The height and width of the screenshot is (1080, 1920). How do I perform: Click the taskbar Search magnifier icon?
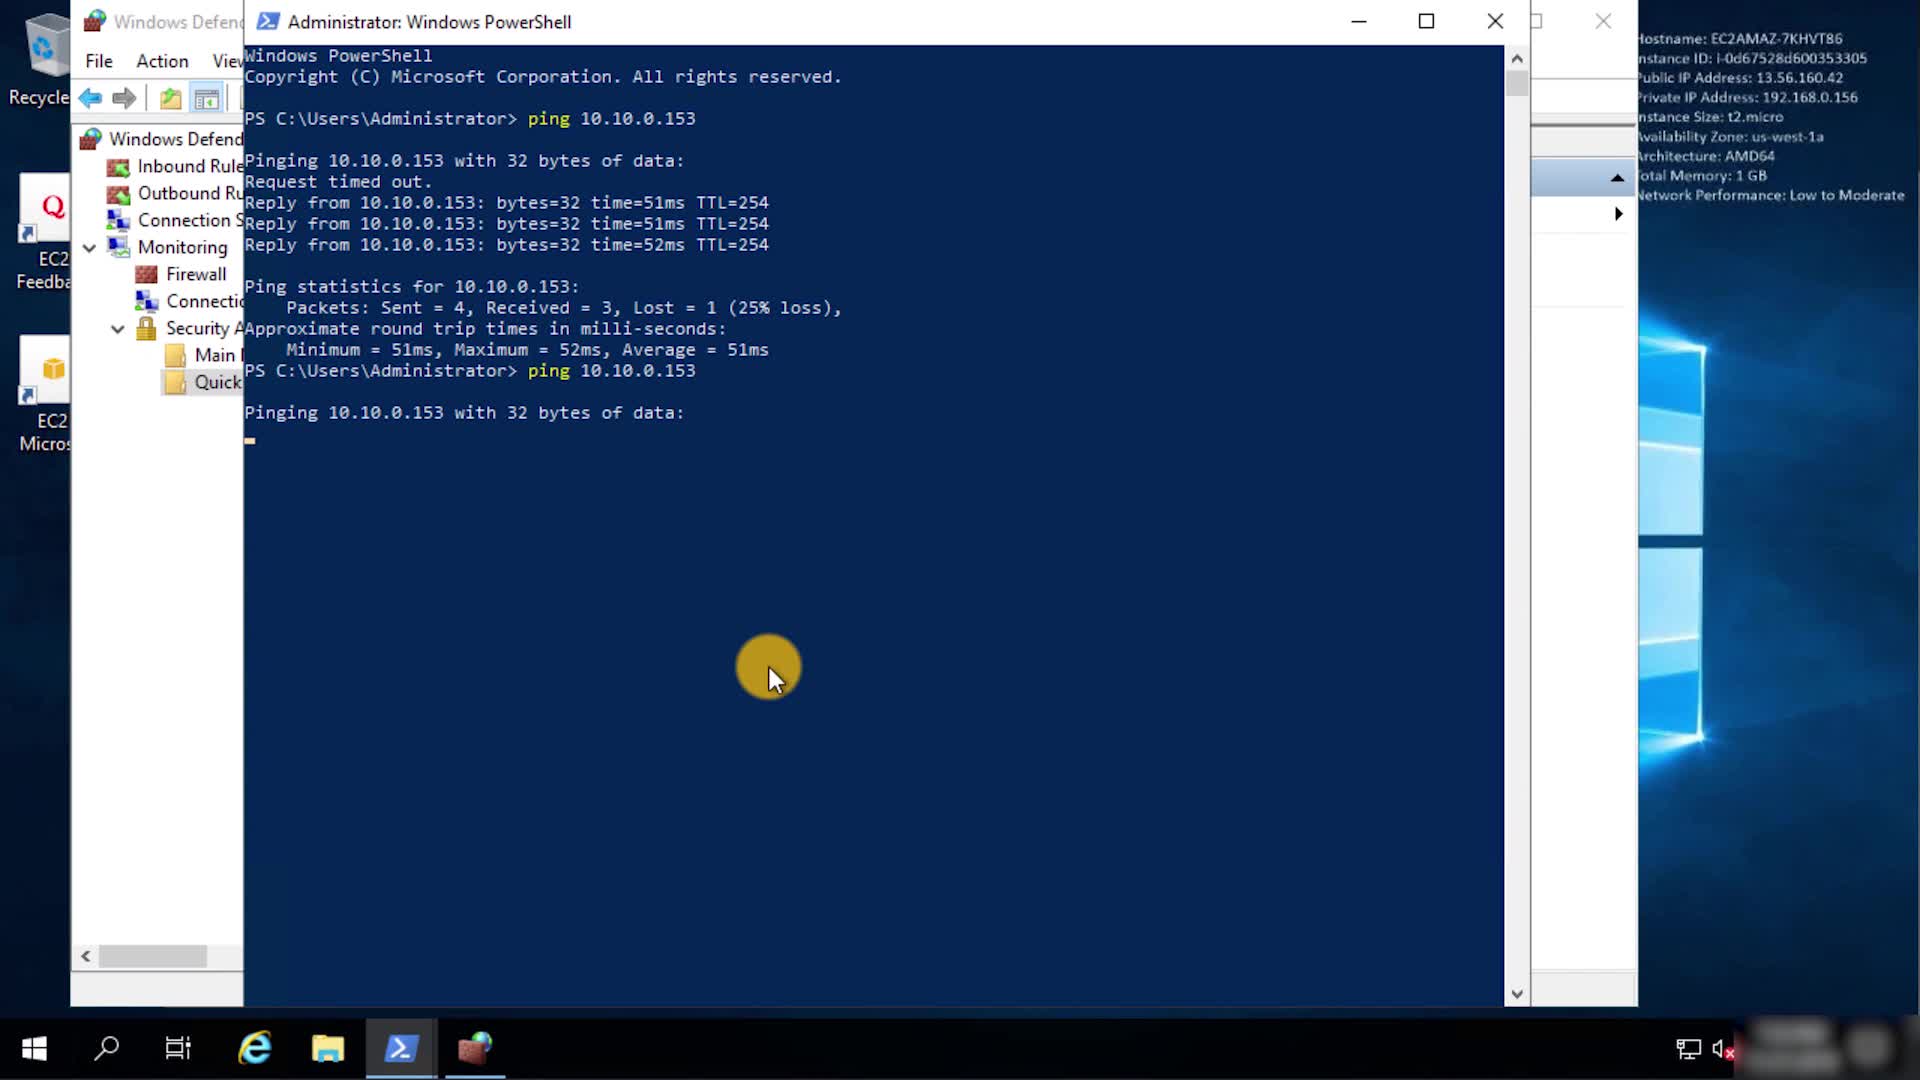click(106, 1048)
